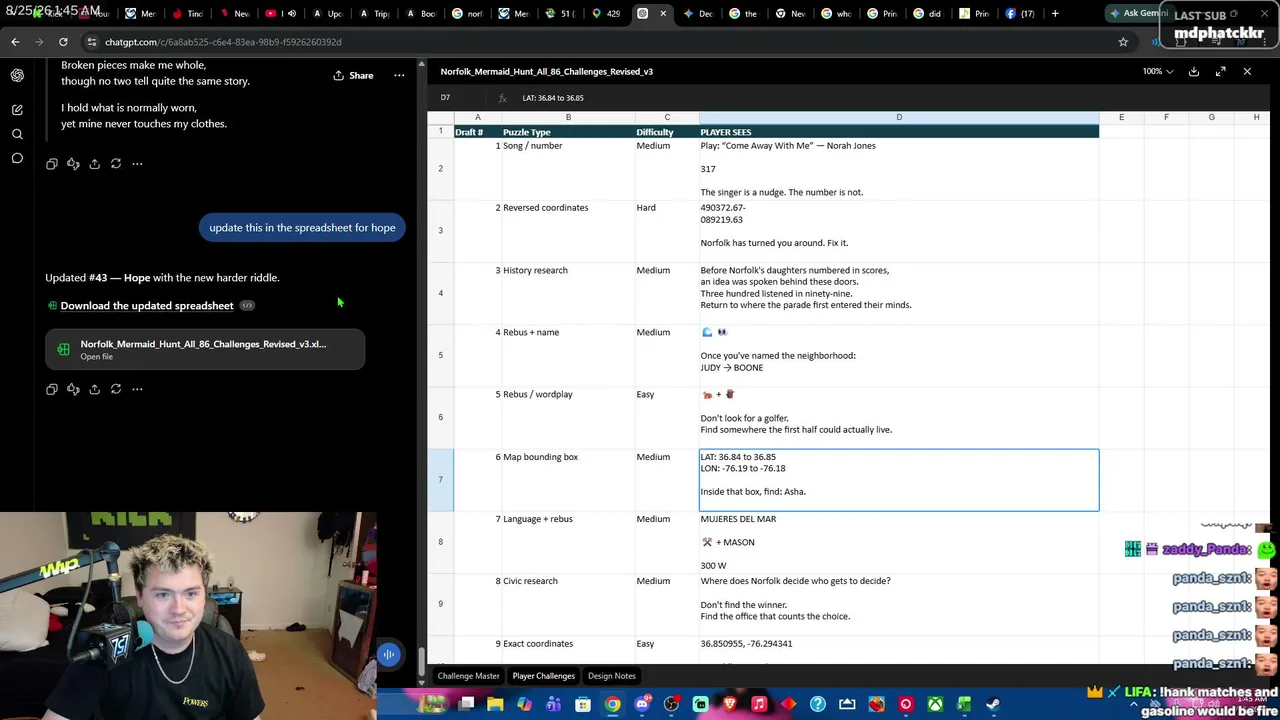Select column C header
Image resolution: width=1280 pixels, height=720 pixels.
(667, 118)
